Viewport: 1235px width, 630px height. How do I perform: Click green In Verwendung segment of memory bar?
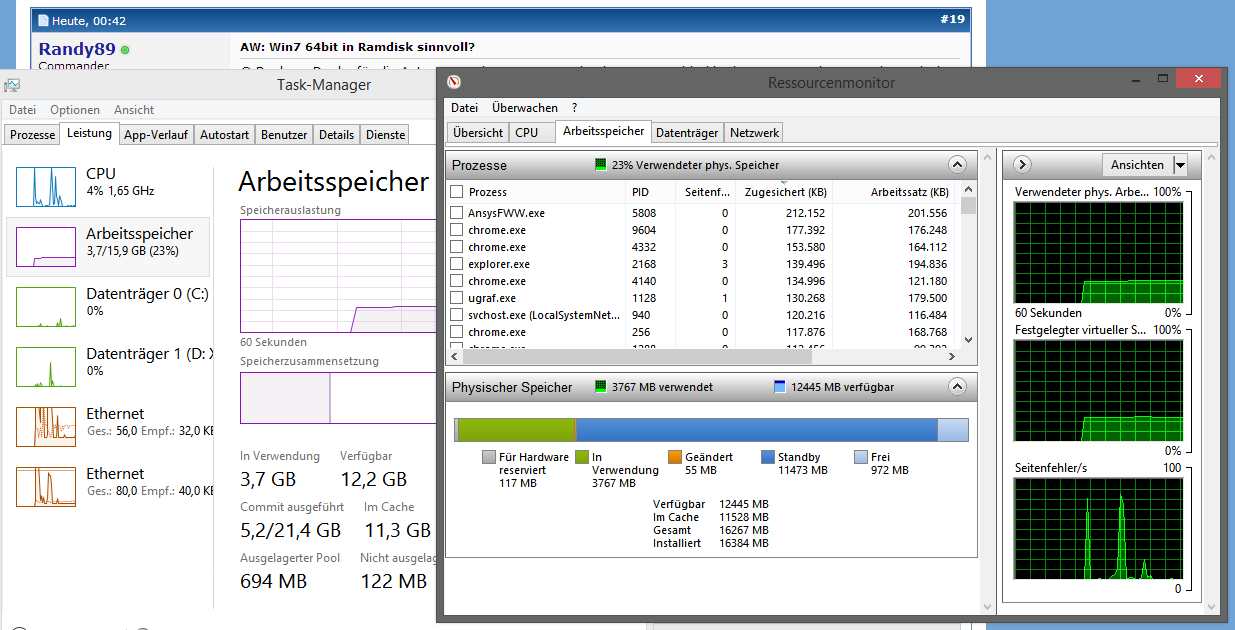click(x=517, y=430)
